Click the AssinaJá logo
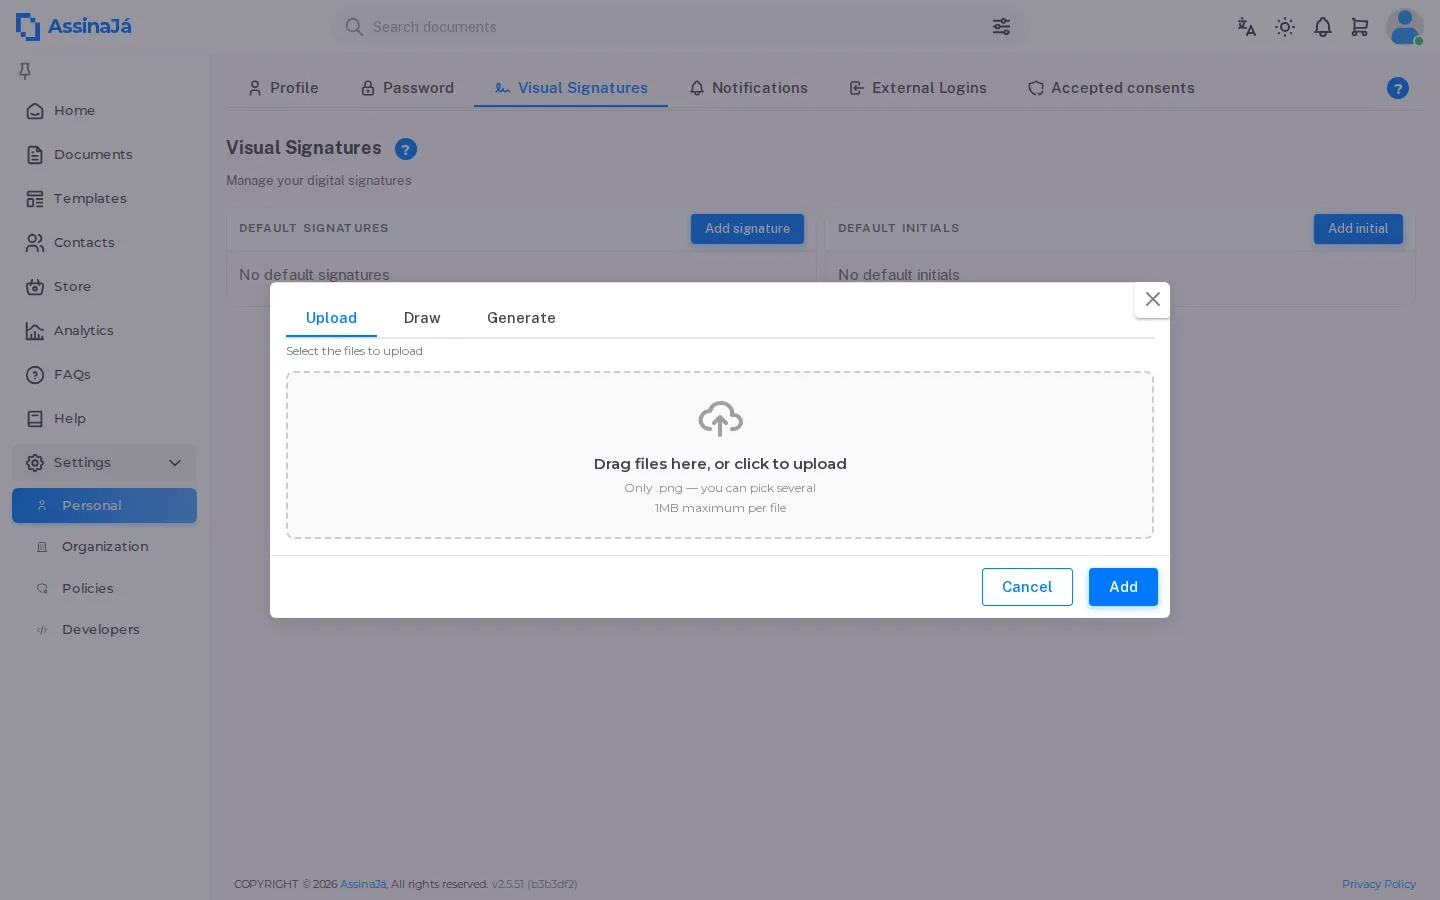1440x900 pixels. (74, 27)
